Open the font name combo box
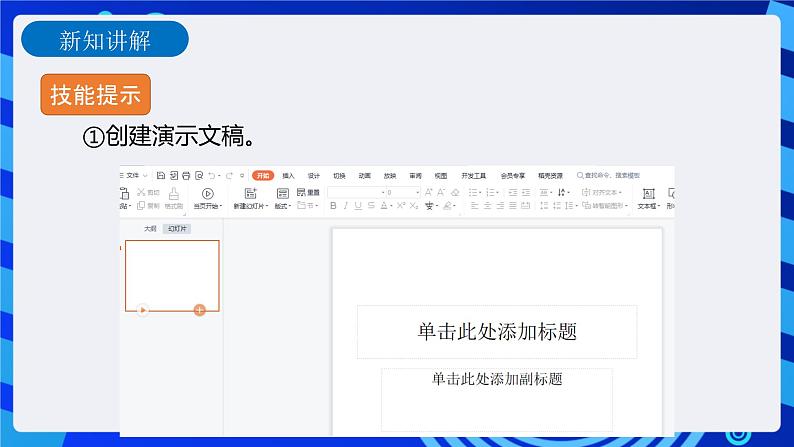Image resolution: width=794 pixels, height=447 pixels. pyautogui.click(x=356, y=192)
